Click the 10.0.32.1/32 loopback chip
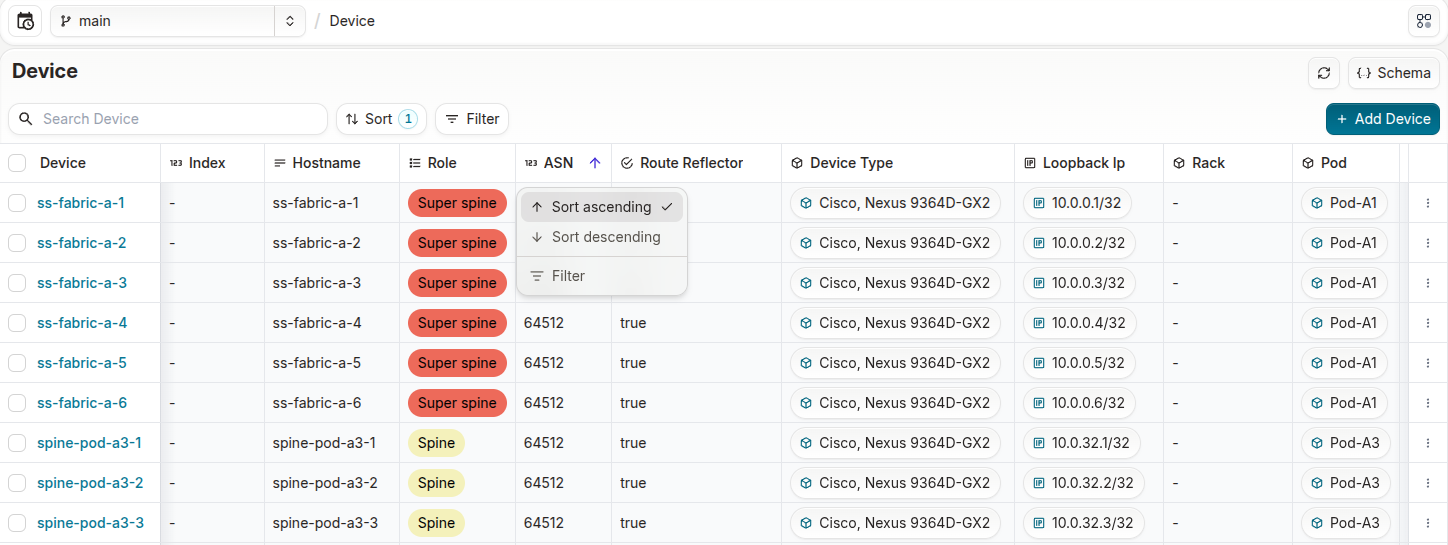This screenshot has height=545, width=1448. (1081, 443)
